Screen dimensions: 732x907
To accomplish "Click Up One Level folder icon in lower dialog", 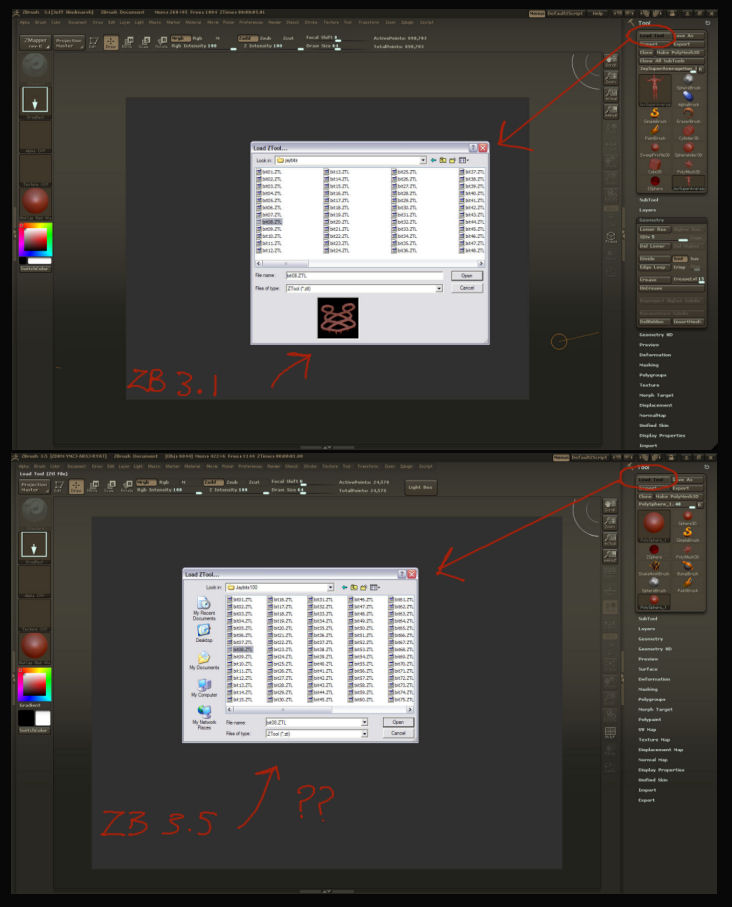I will (354, 587).
